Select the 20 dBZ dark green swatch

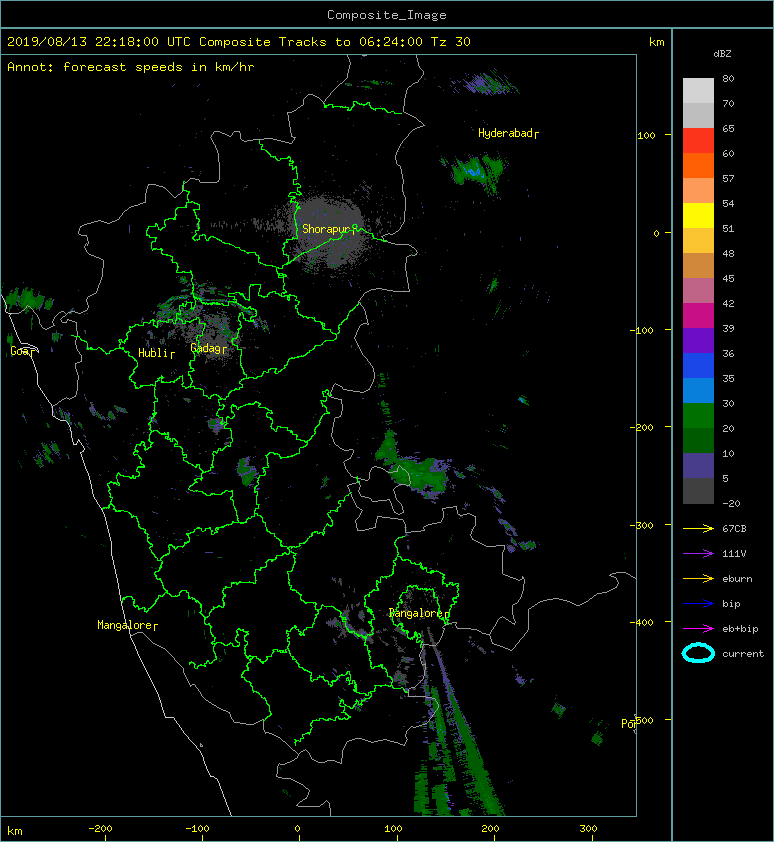point(698,440)
